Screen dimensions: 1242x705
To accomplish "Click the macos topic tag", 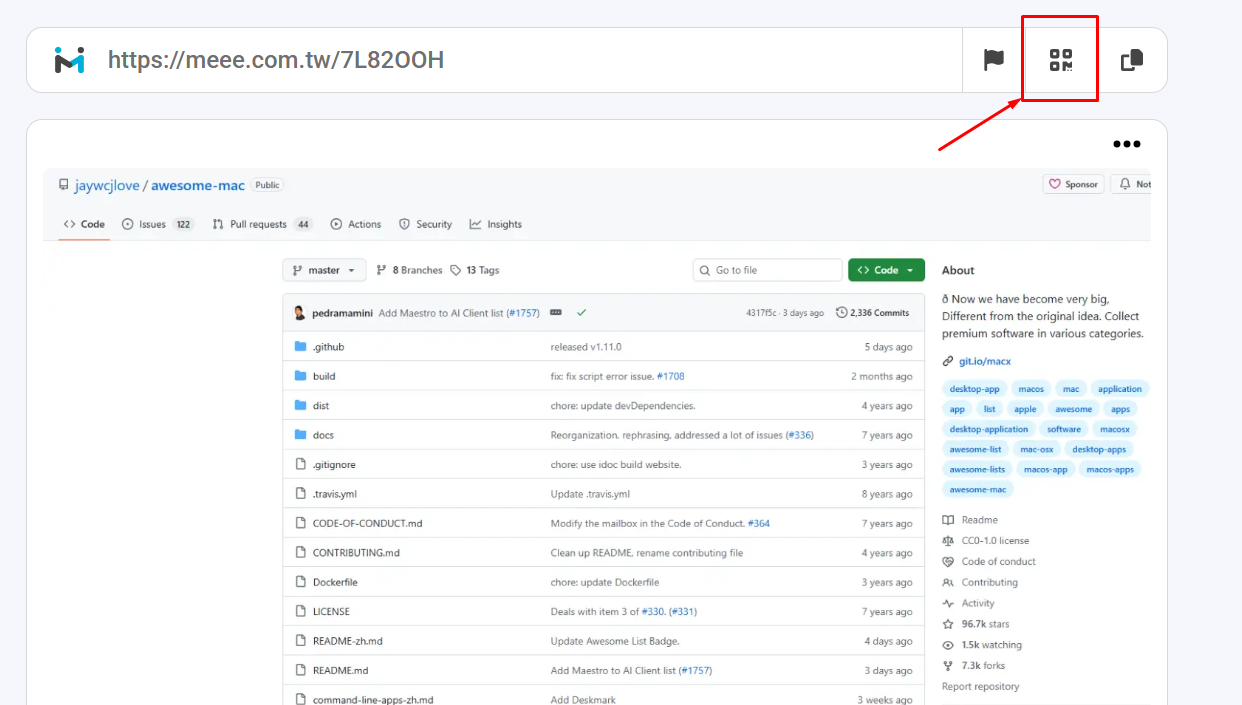I will pos(1031,389).
